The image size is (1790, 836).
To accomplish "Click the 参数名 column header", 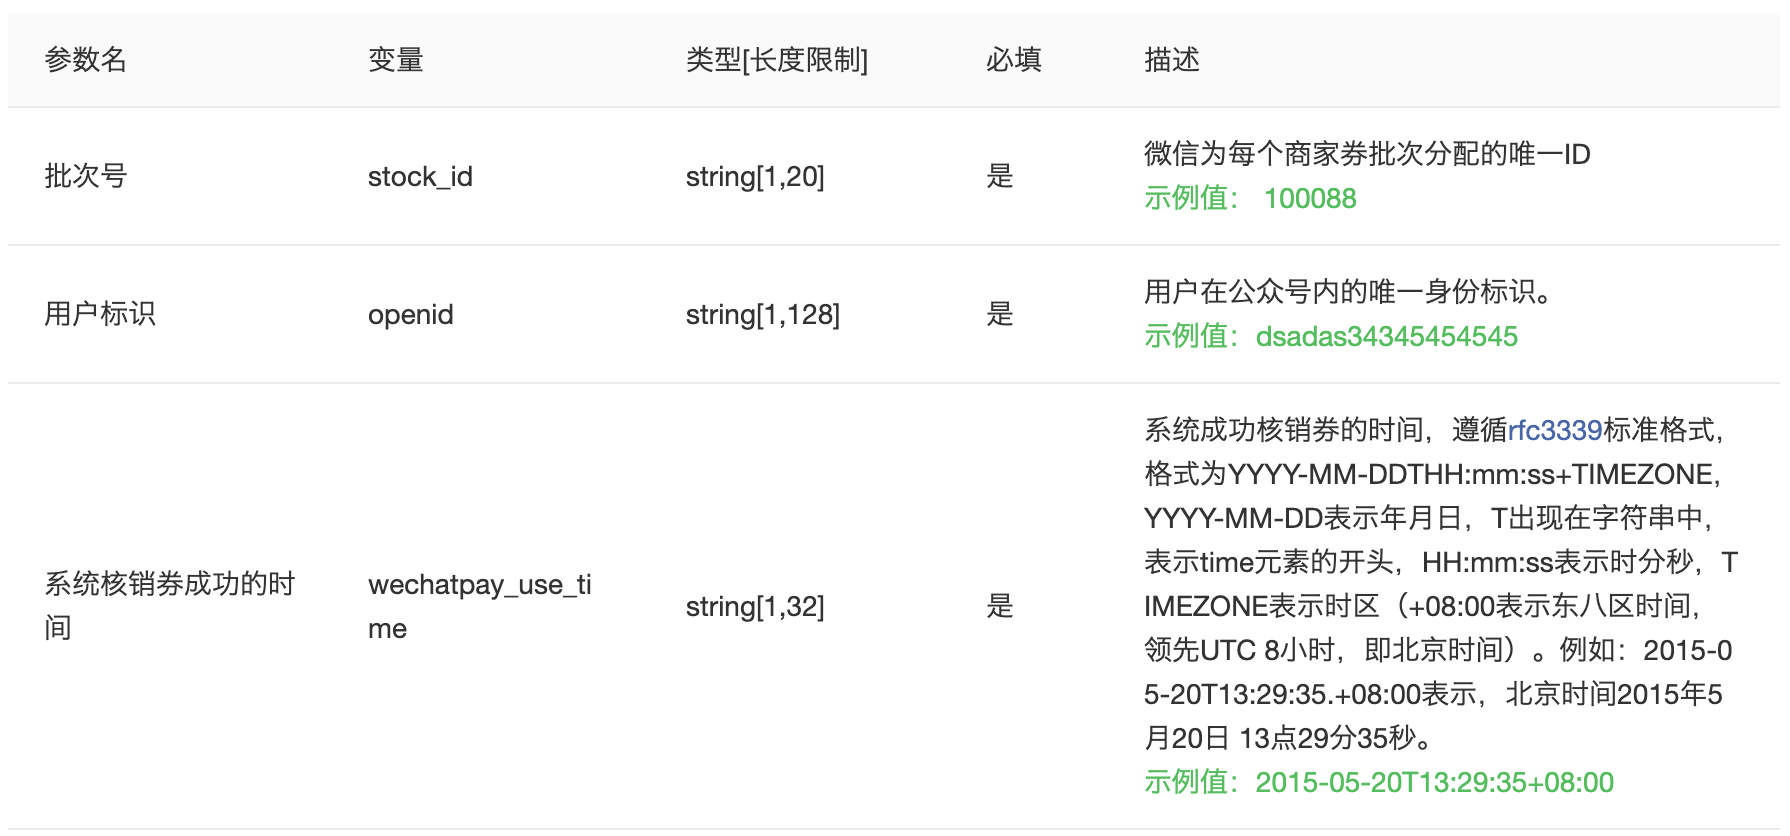I will 86,60.
